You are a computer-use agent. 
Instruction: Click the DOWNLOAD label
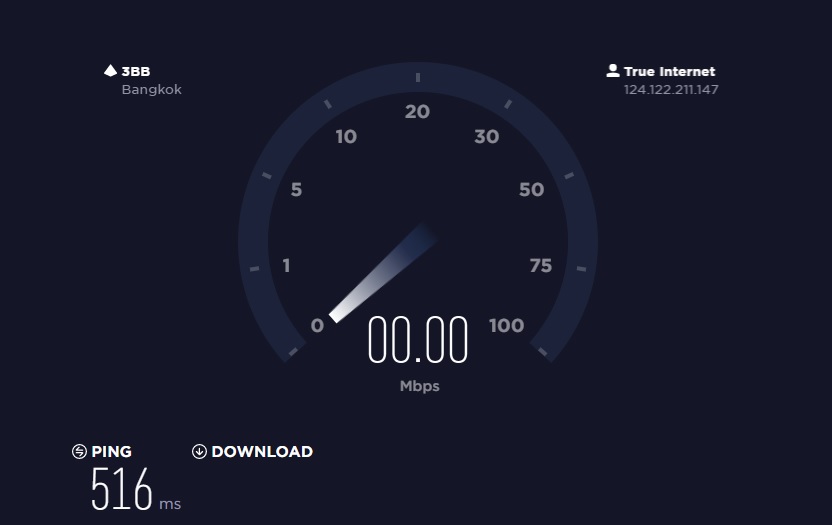(x=262, y=451)
